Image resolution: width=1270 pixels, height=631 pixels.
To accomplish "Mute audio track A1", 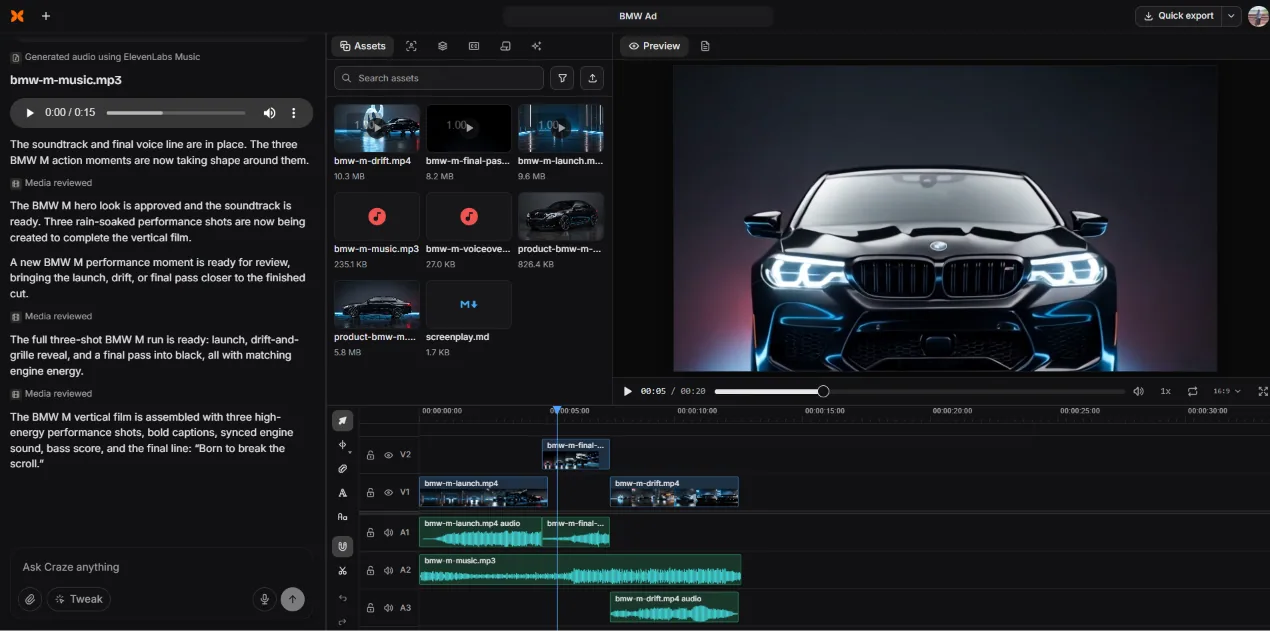I will pos(388,532).
